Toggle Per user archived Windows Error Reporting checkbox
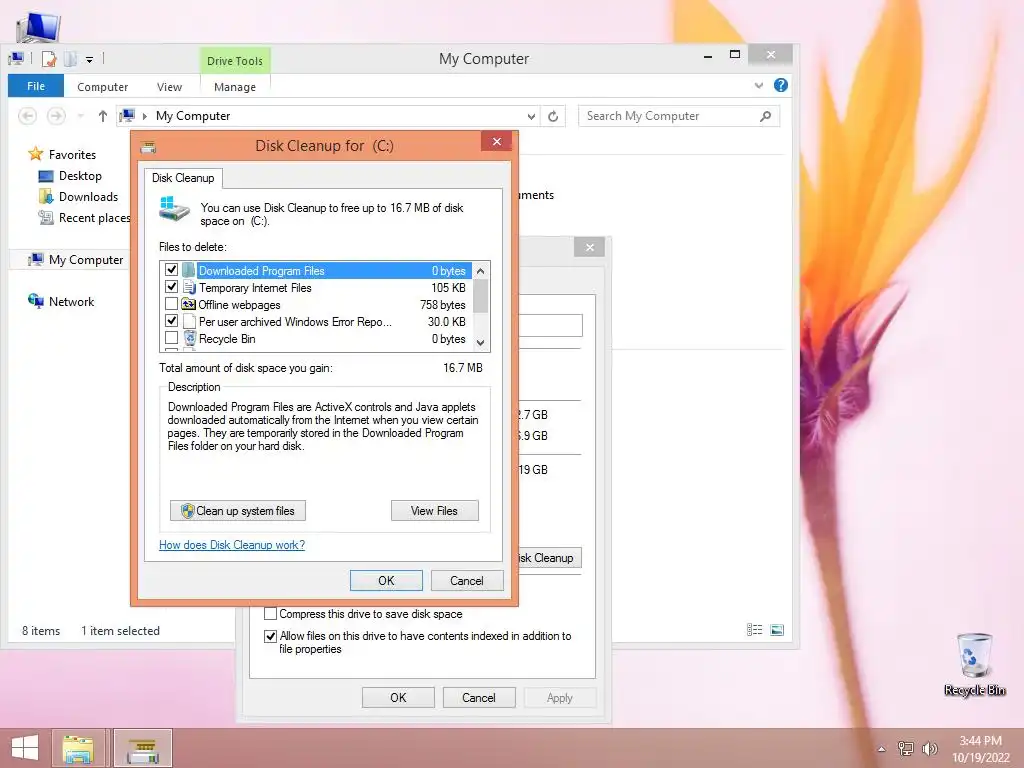 (171, 321)
